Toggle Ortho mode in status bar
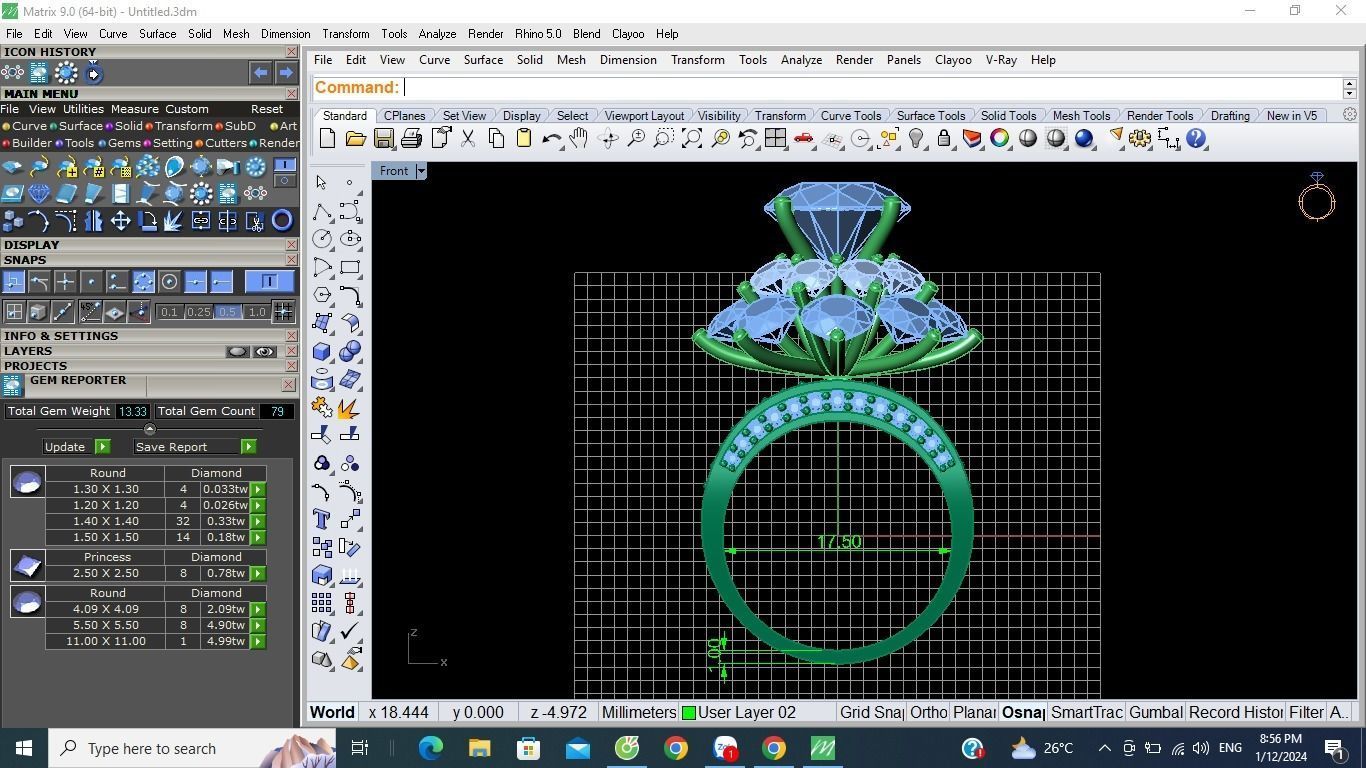The height and width of the screenshot is (768, 1366). [x=929, y=712]
